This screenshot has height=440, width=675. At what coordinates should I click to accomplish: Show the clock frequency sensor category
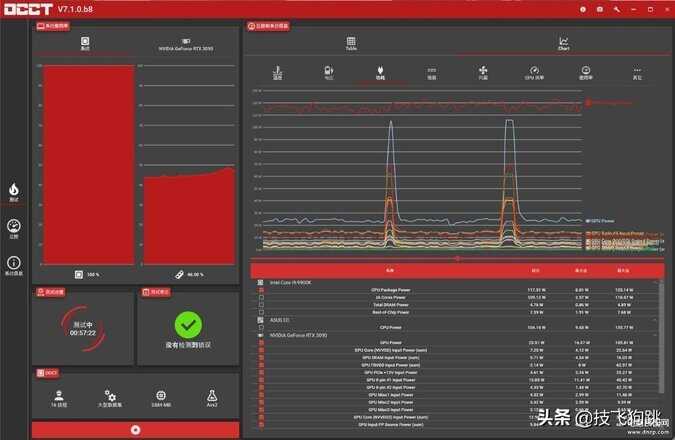click(432, 72)
